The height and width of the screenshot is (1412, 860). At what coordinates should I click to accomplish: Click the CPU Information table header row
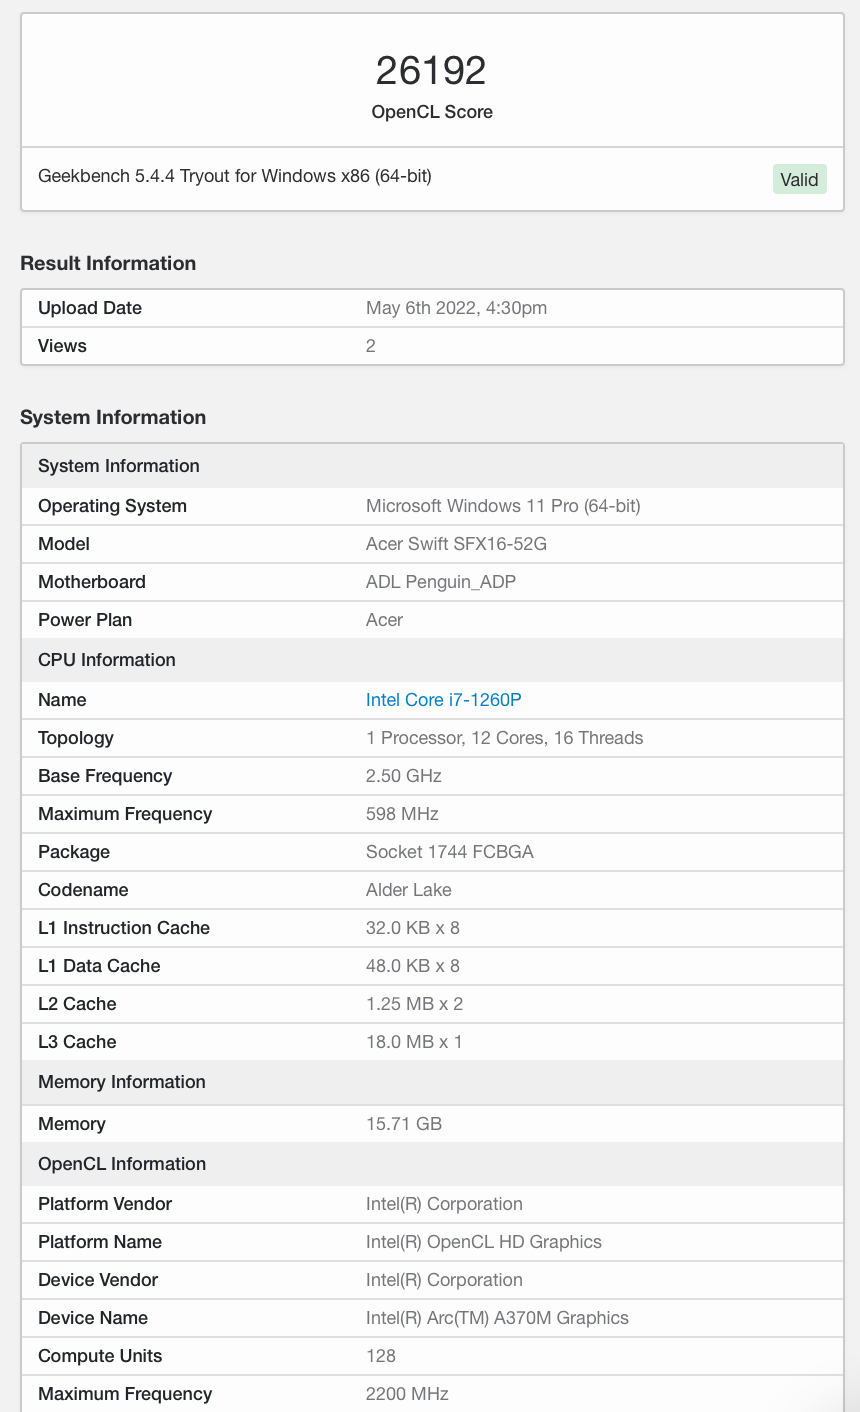point(433,660)
